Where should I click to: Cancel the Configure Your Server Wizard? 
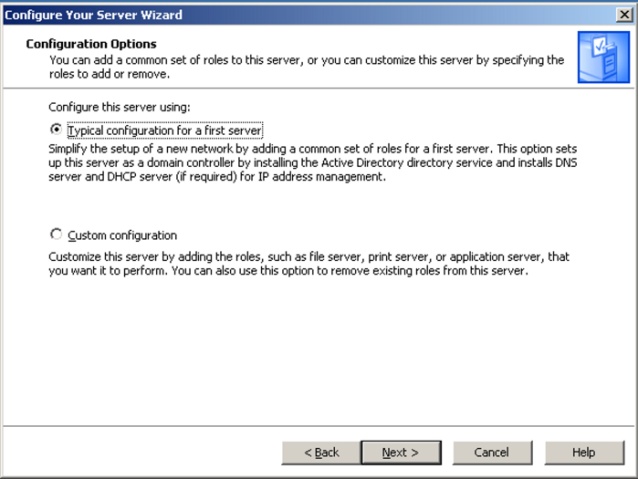(x=492, y=452)
